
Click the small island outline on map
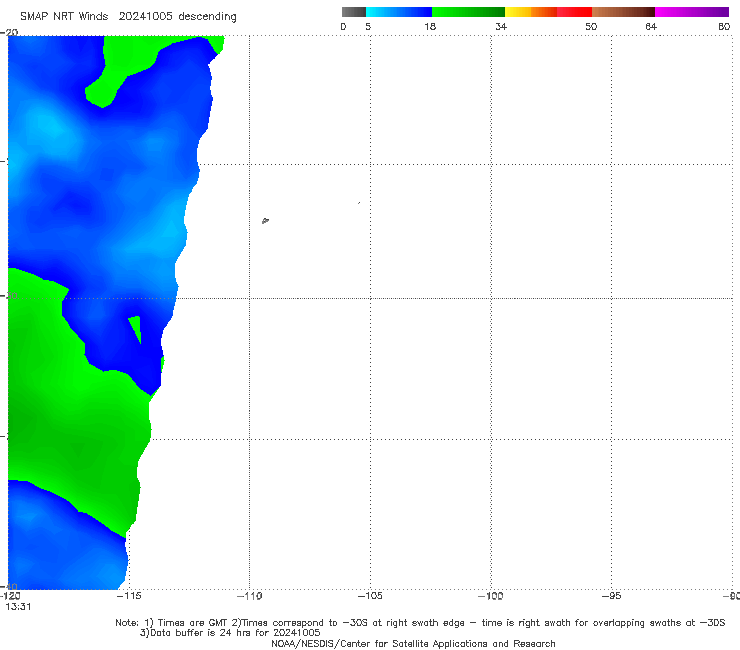(x=265, y=220)
